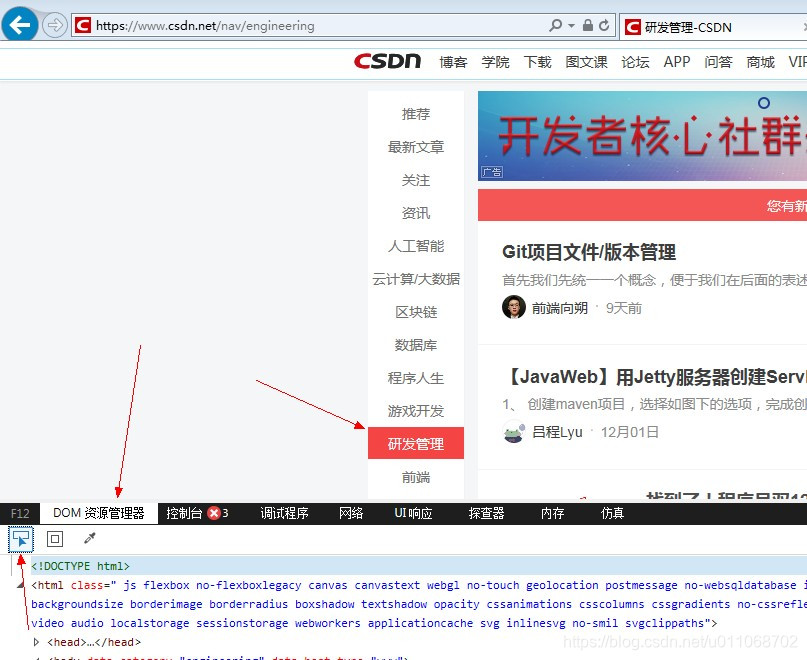Expand the head node in DOM tree
Viewport: 807px width, 660px height.
[36, 642]
